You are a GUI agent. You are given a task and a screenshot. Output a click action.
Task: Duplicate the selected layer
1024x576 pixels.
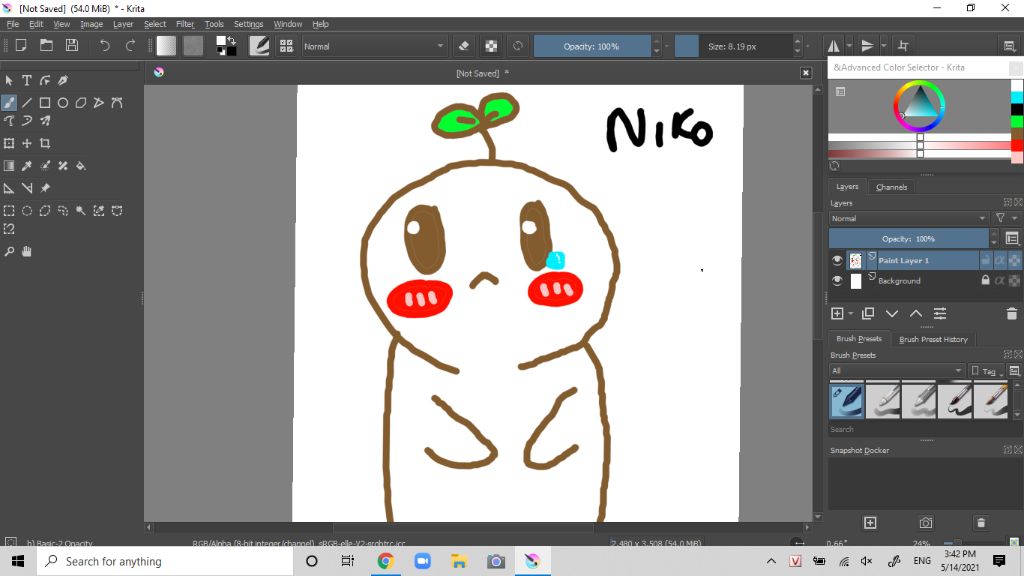click(868, 314)
